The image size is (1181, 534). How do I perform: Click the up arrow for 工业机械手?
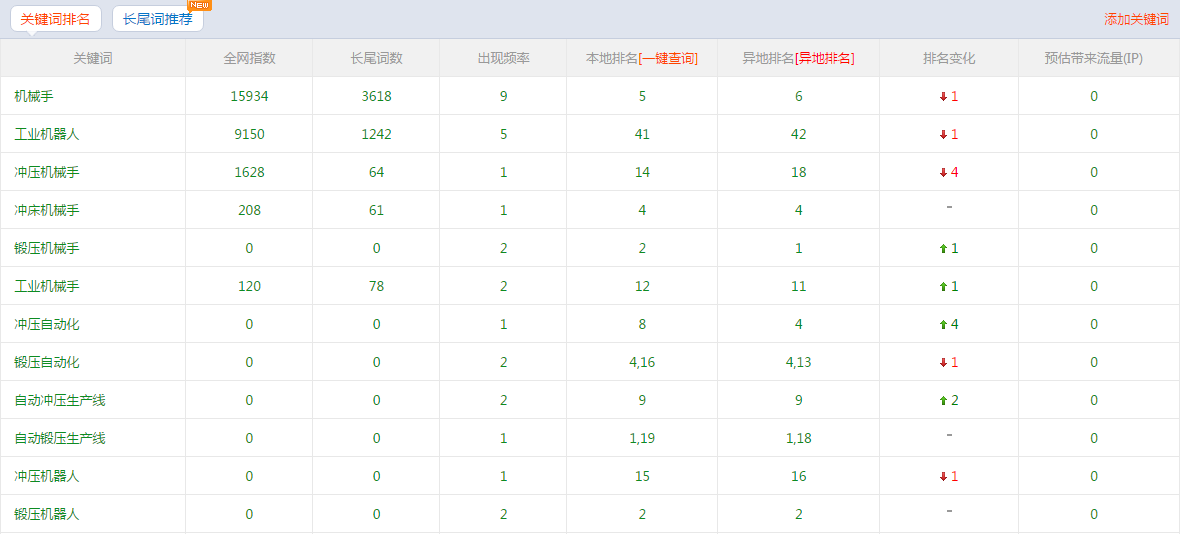(x=943, y=287)
